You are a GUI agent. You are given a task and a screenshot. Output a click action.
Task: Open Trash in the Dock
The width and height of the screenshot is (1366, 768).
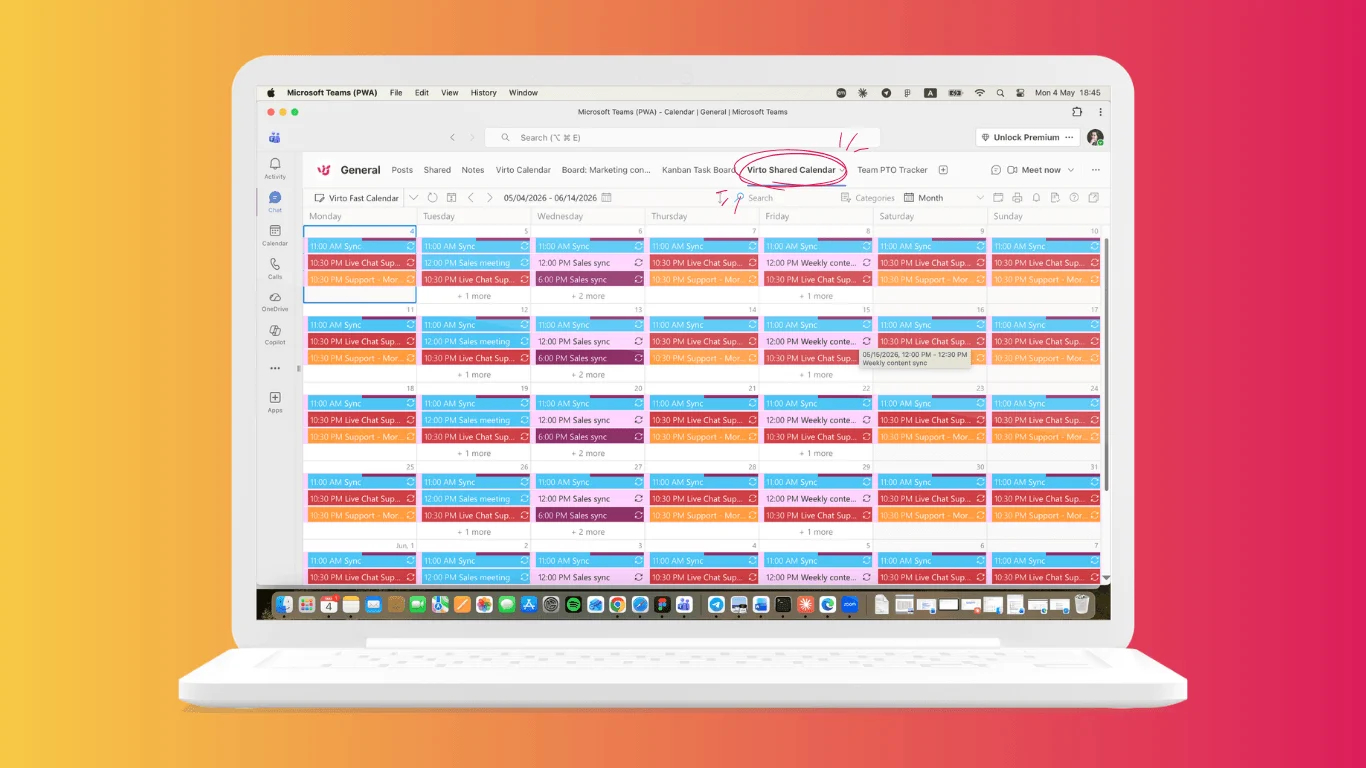[x=1082, y=604]
